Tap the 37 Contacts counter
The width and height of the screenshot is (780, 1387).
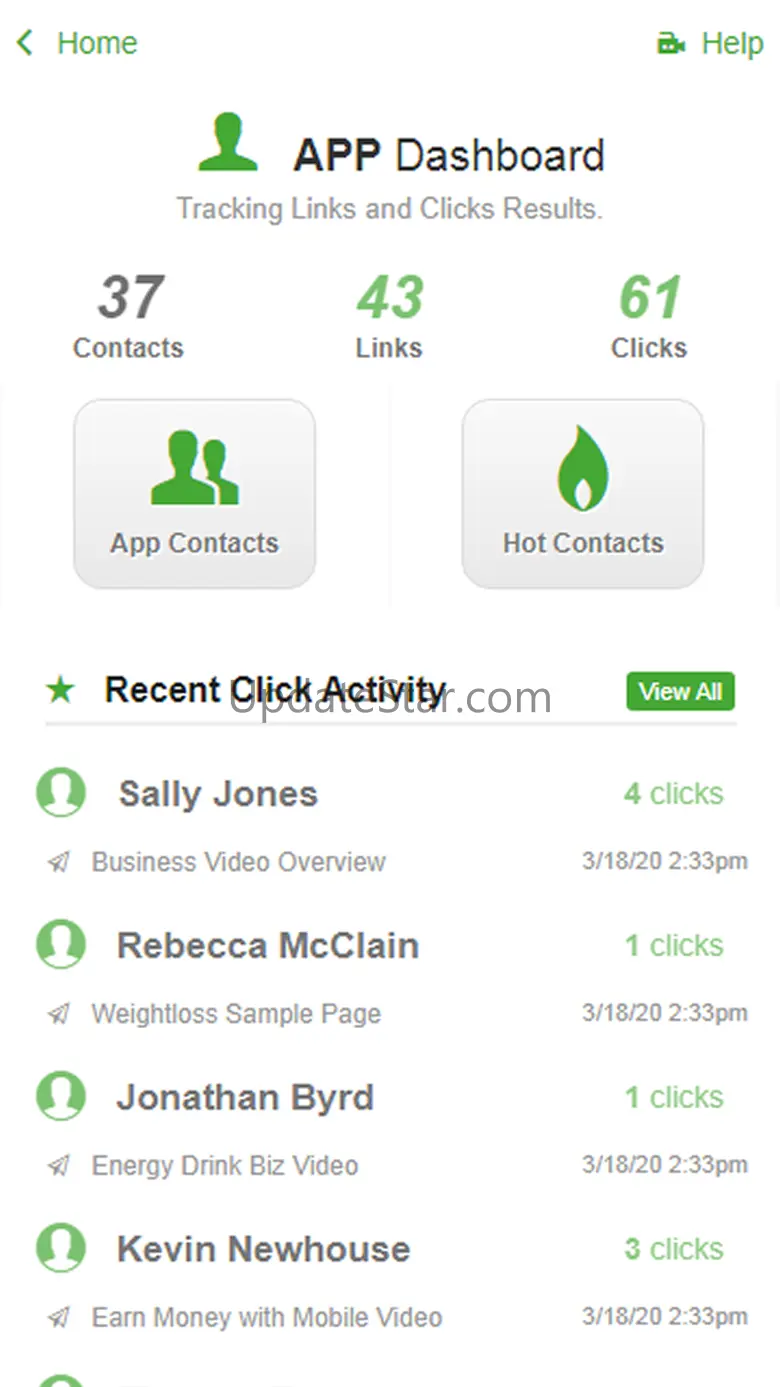click(x=129, y=317)
